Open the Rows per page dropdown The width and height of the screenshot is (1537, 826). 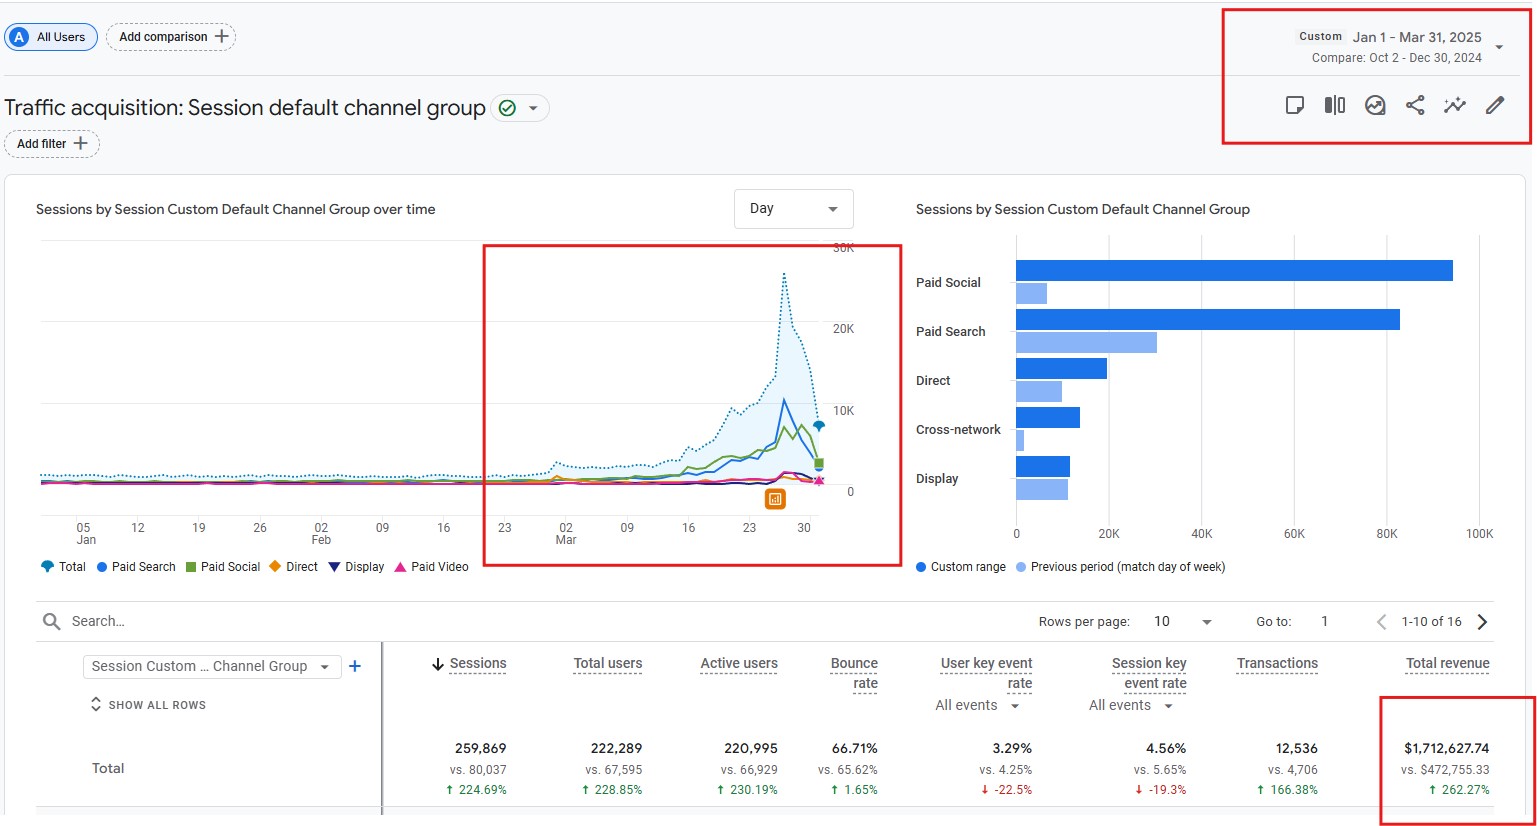pyautogui.click(x=1182, y=622)
